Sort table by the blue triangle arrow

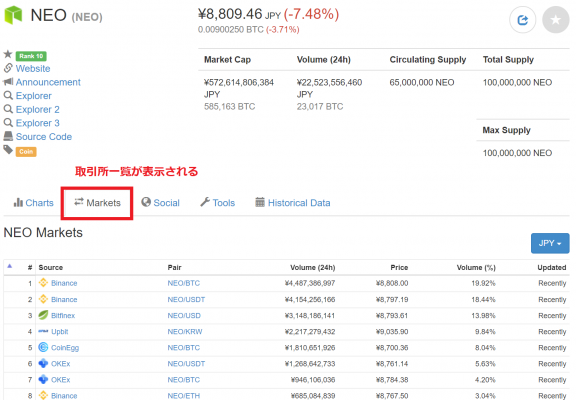point(10,266)
